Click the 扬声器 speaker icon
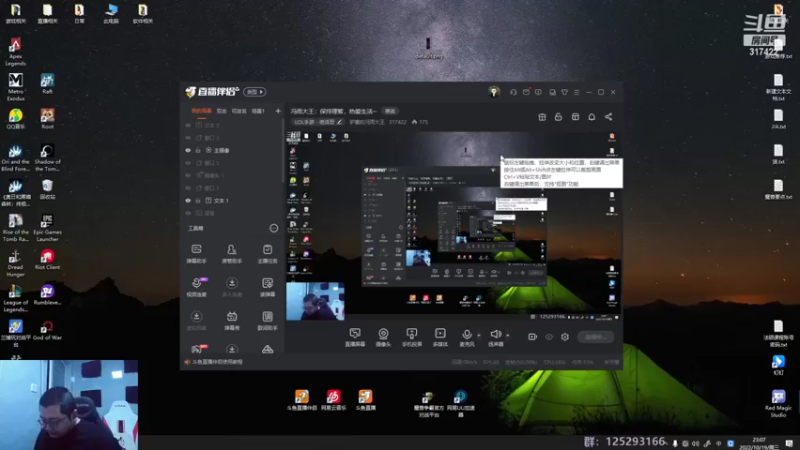Viewport: 800px width, 450px height. pyautogui.click(x=495, y=334)
